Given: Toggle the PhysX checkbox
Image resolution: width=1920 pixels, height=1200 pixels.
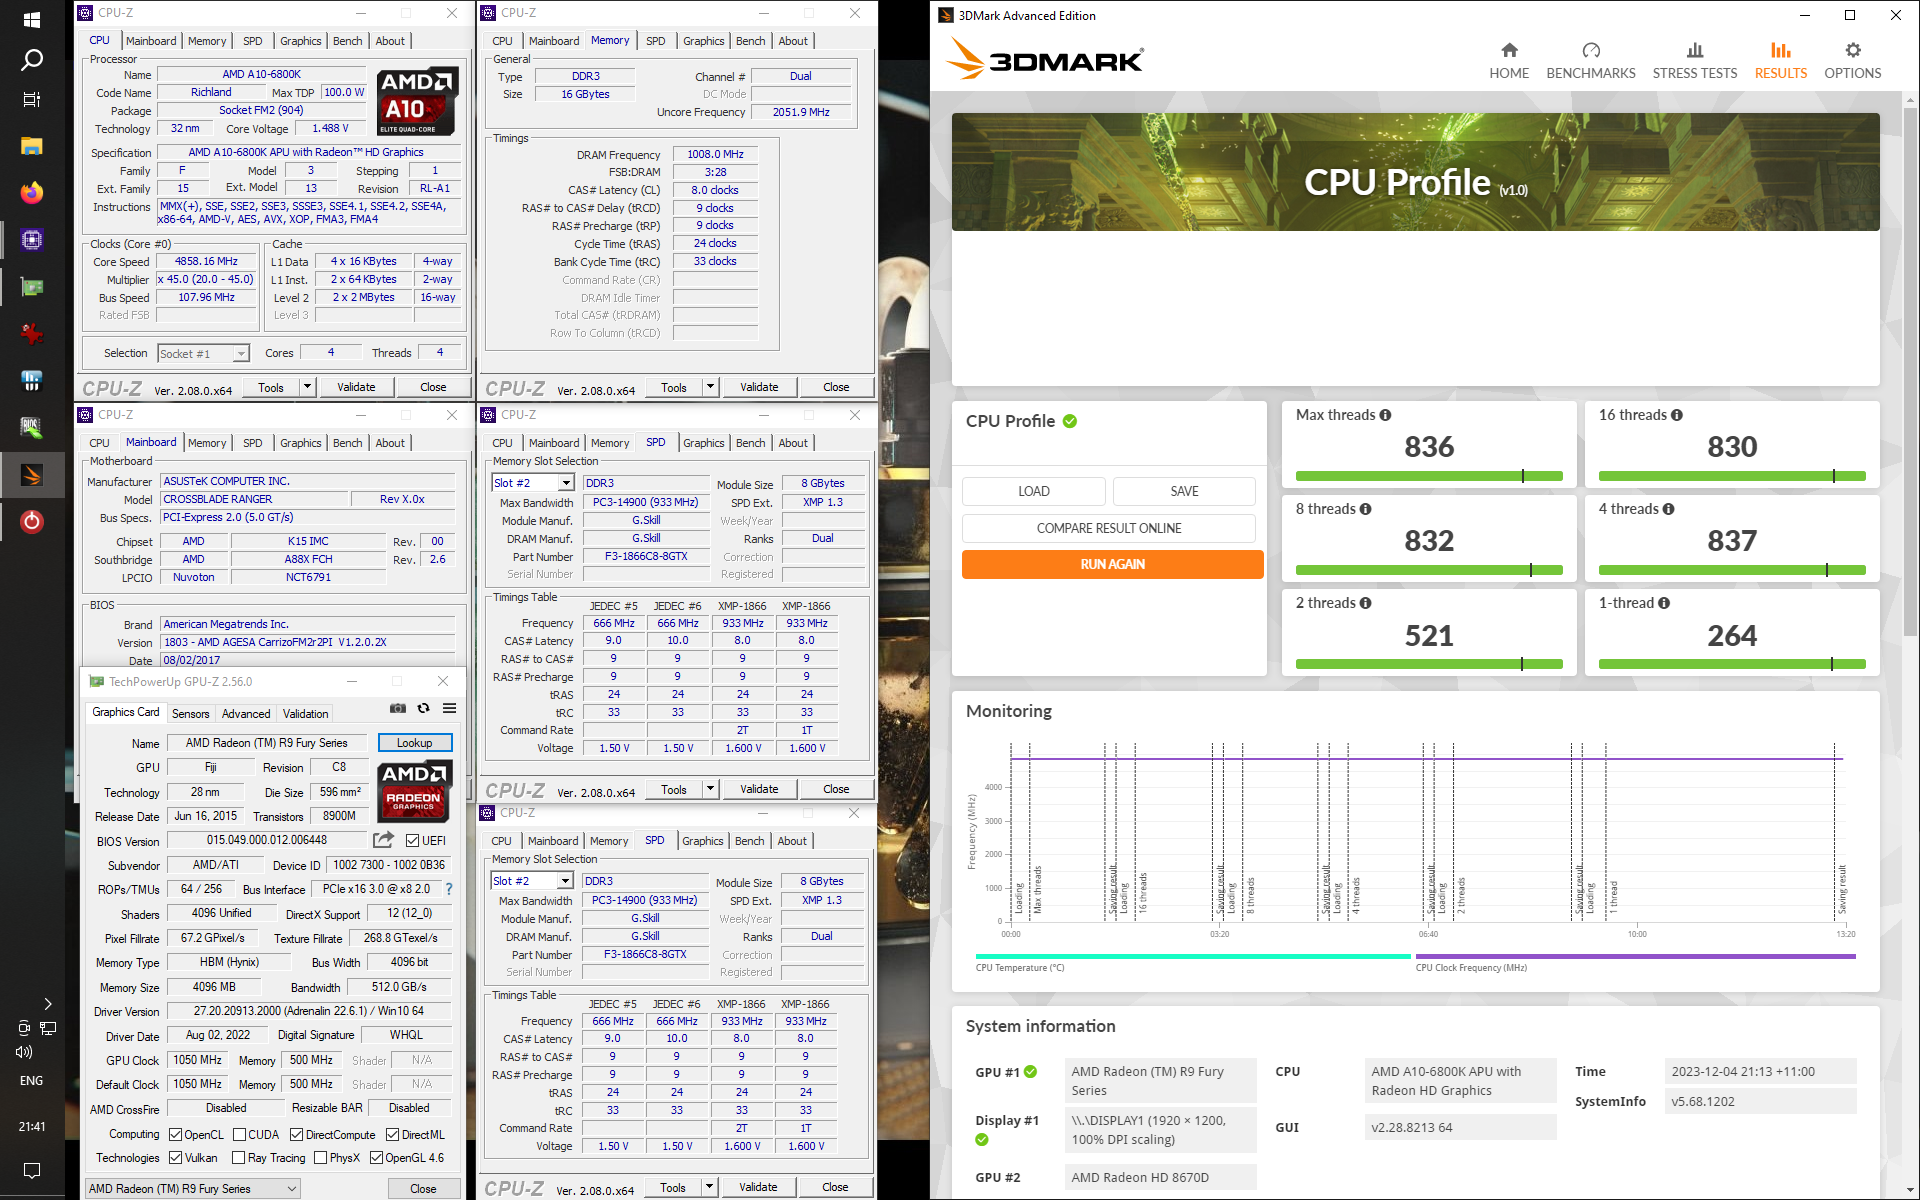Looking at the screenshot, I should [321, 1158].
